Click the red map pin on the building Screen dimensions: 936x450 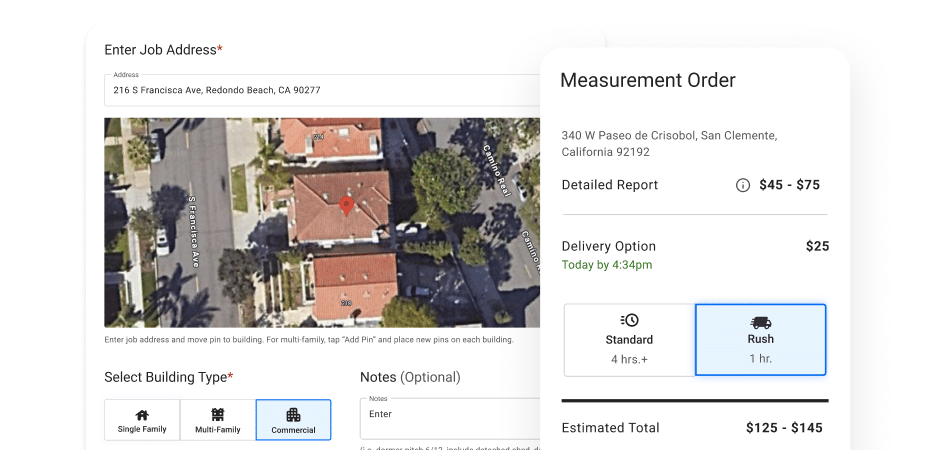tap(346, 206)
